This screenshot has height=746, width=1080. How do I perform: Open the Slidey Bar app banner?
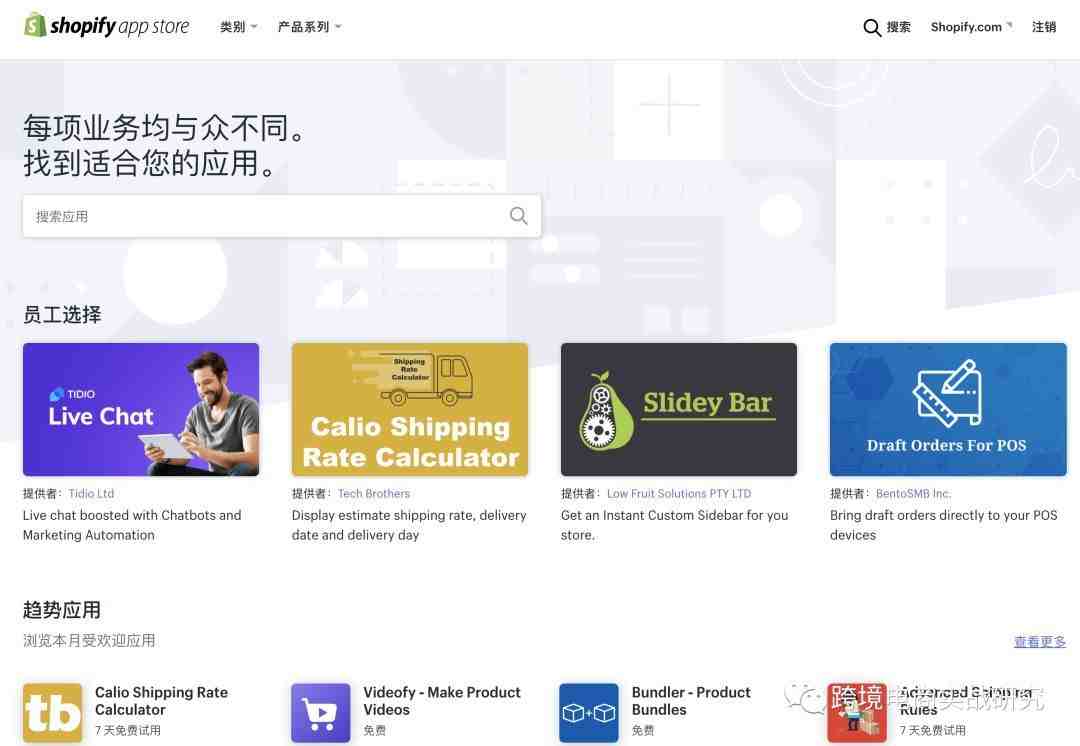click(x=678, y=409)
